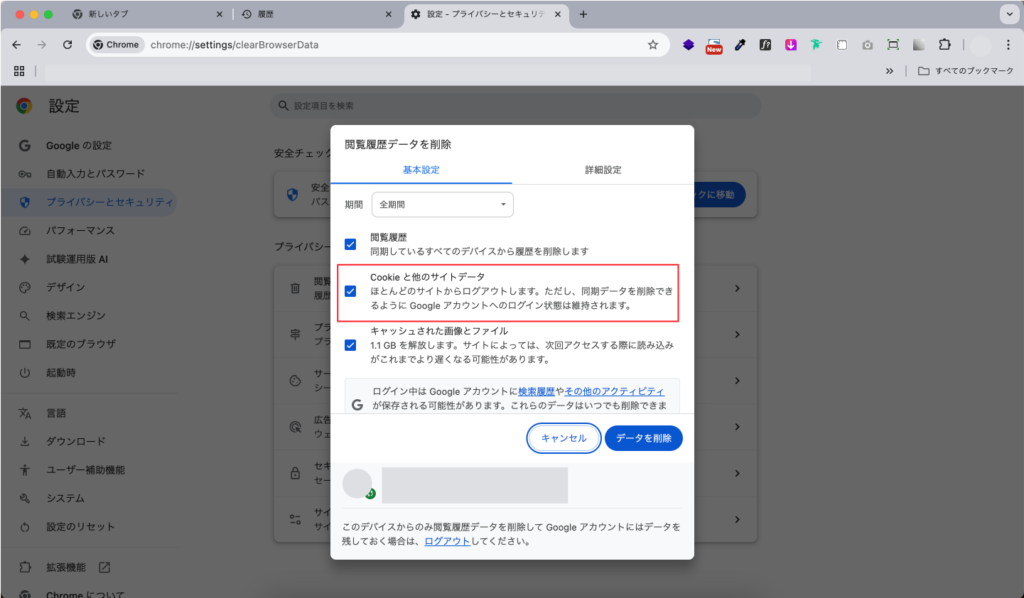Click the 設定項目を検索 search field
1024x598 pixels.
515,106
